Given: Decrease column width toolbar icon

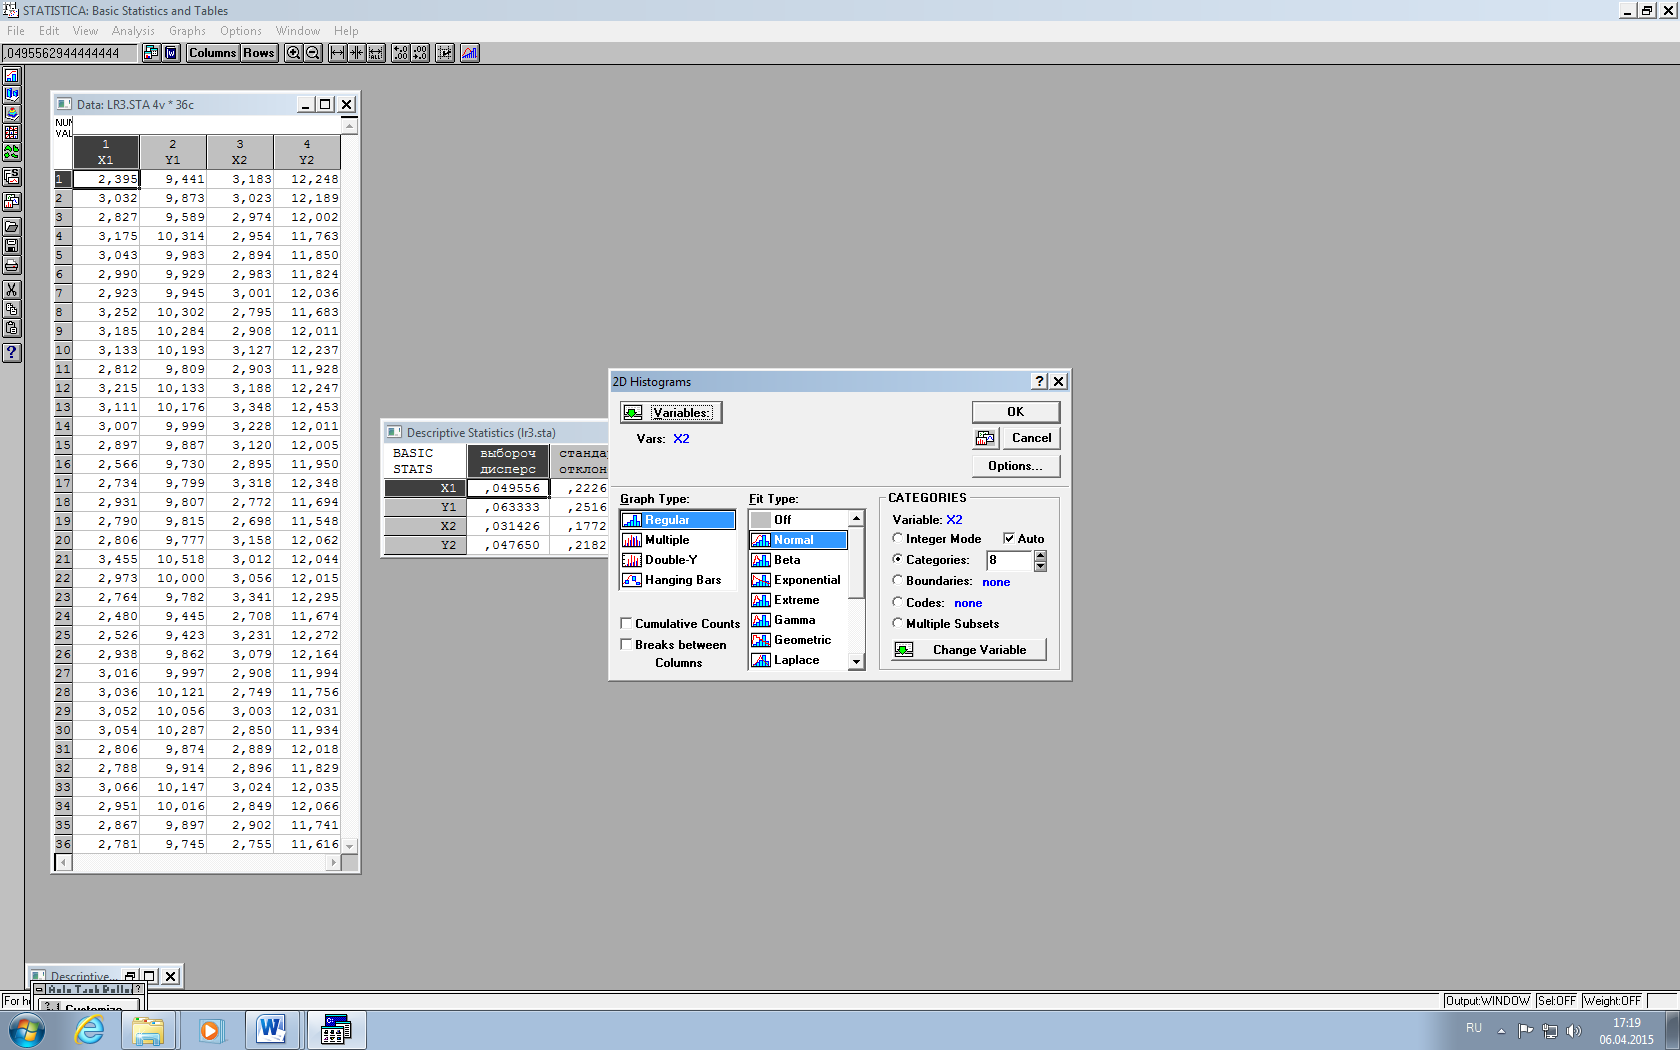Looking at the screenshot, I should pyautogui.click(x=356, y=53).
